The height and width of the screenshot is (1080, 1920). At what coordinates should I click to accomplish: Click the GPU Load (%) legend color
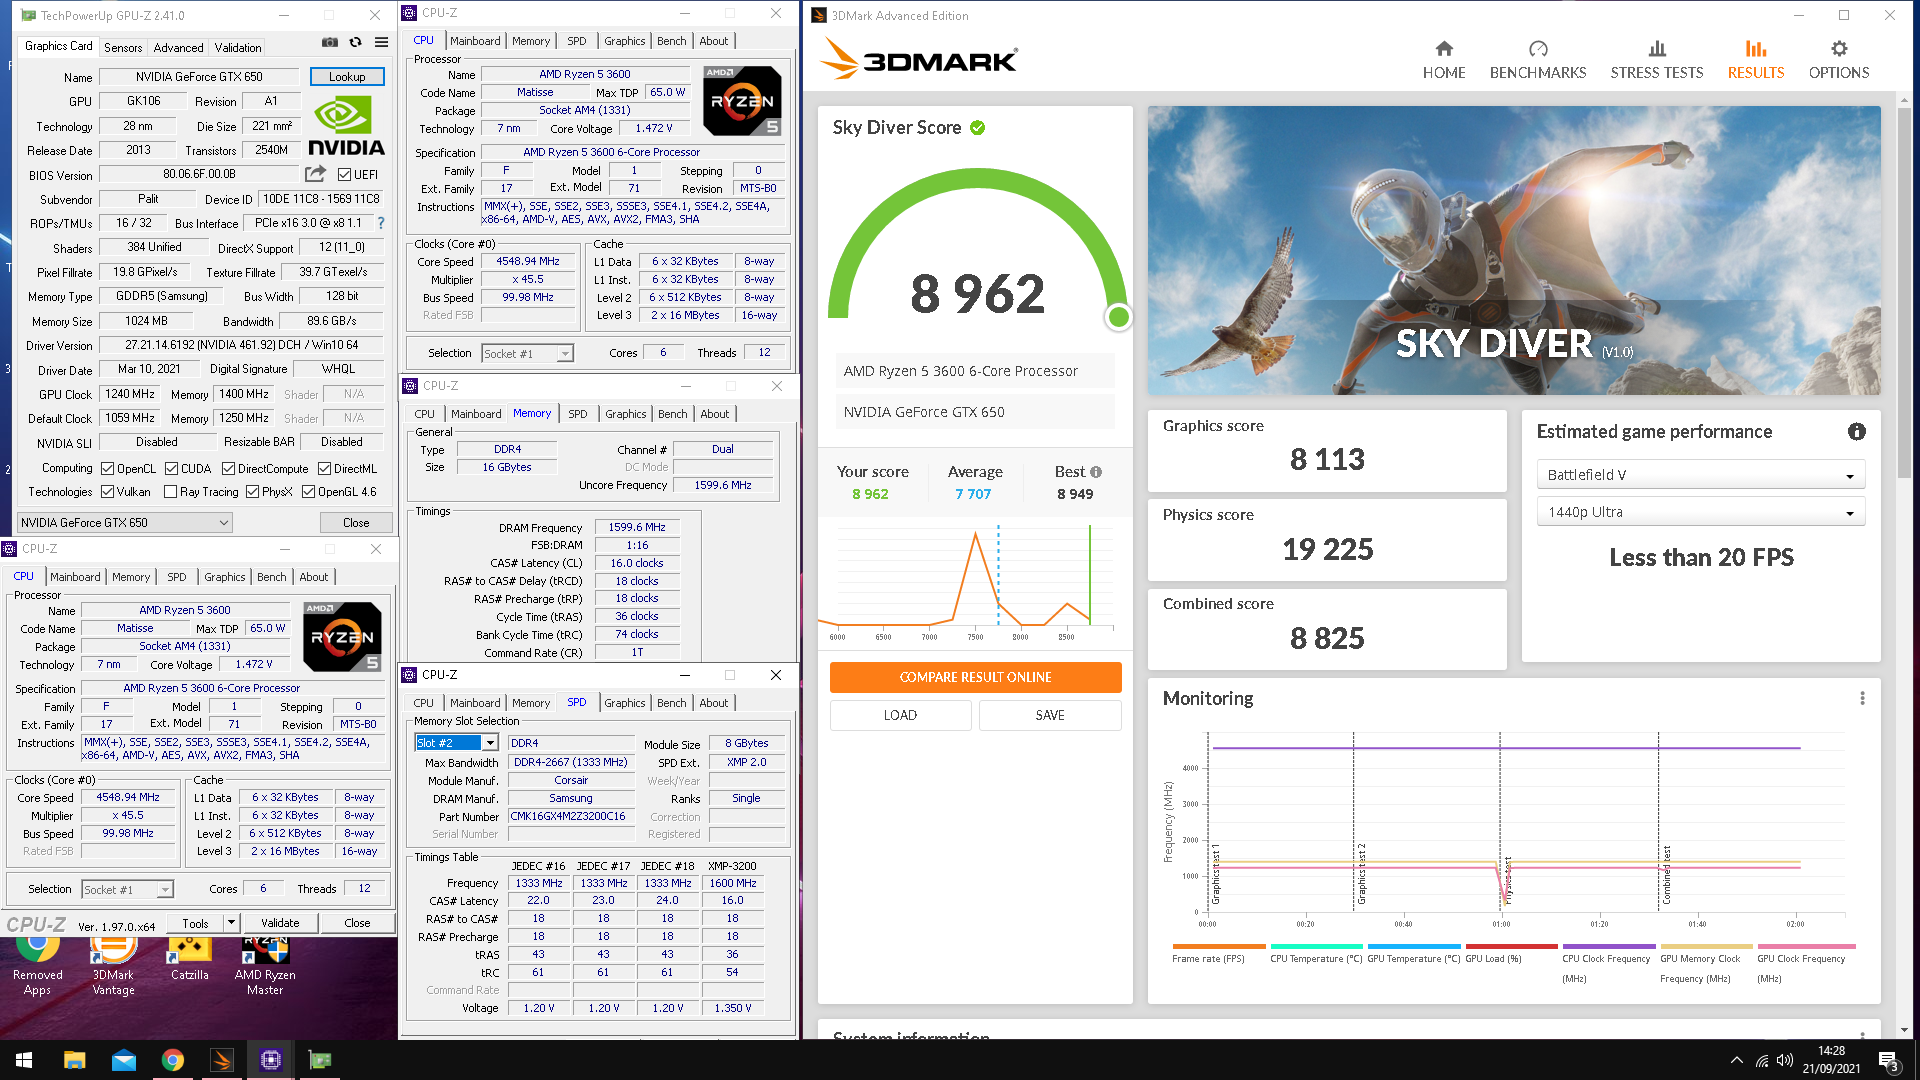tap(1511, 946)
